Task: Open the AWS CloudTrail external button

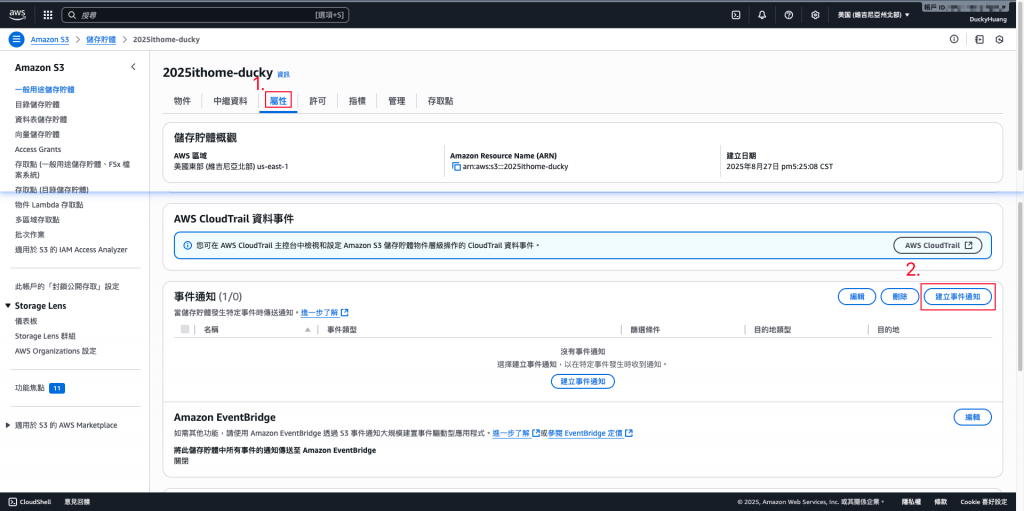Action: pos(937,246)
